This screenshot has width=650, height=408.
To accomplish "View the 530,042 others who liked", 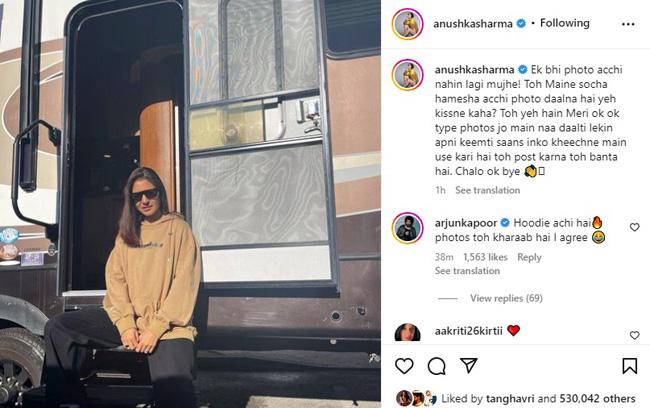I will 597,399.
